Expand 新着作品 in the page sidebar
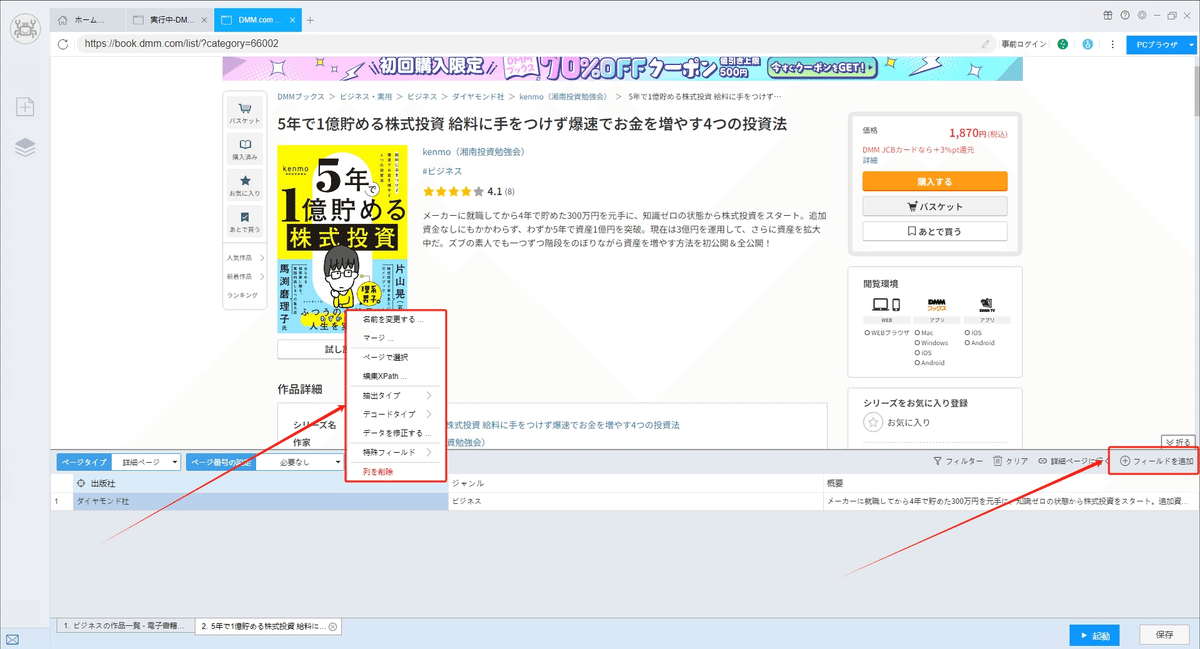Screen dimensions: 1200x649 (x=244, y=276)
